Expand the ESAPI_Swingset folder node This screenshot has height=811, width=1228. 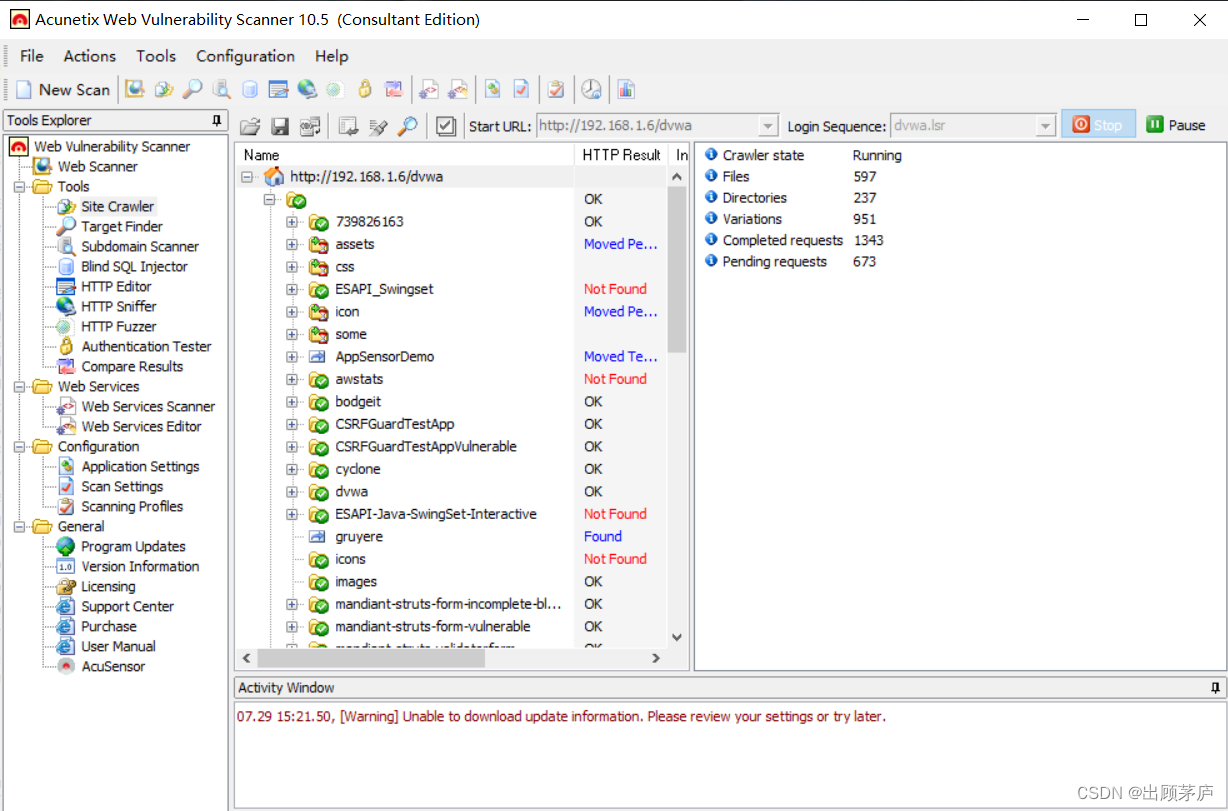292,289
